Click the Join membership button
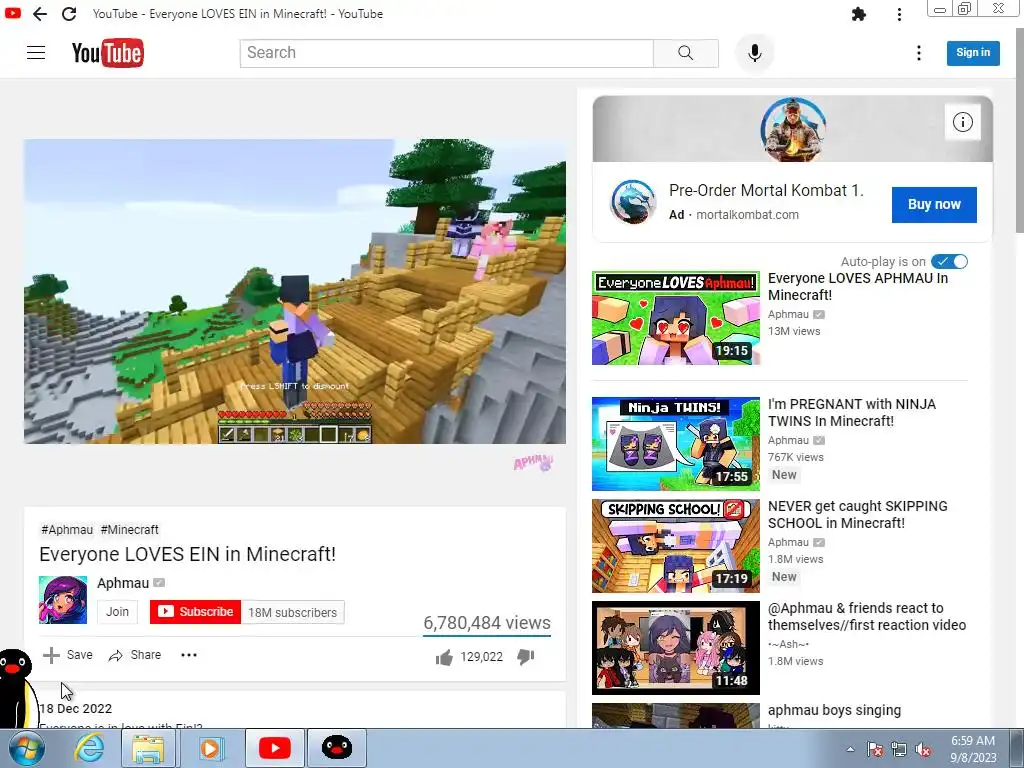 pos(118,612)
